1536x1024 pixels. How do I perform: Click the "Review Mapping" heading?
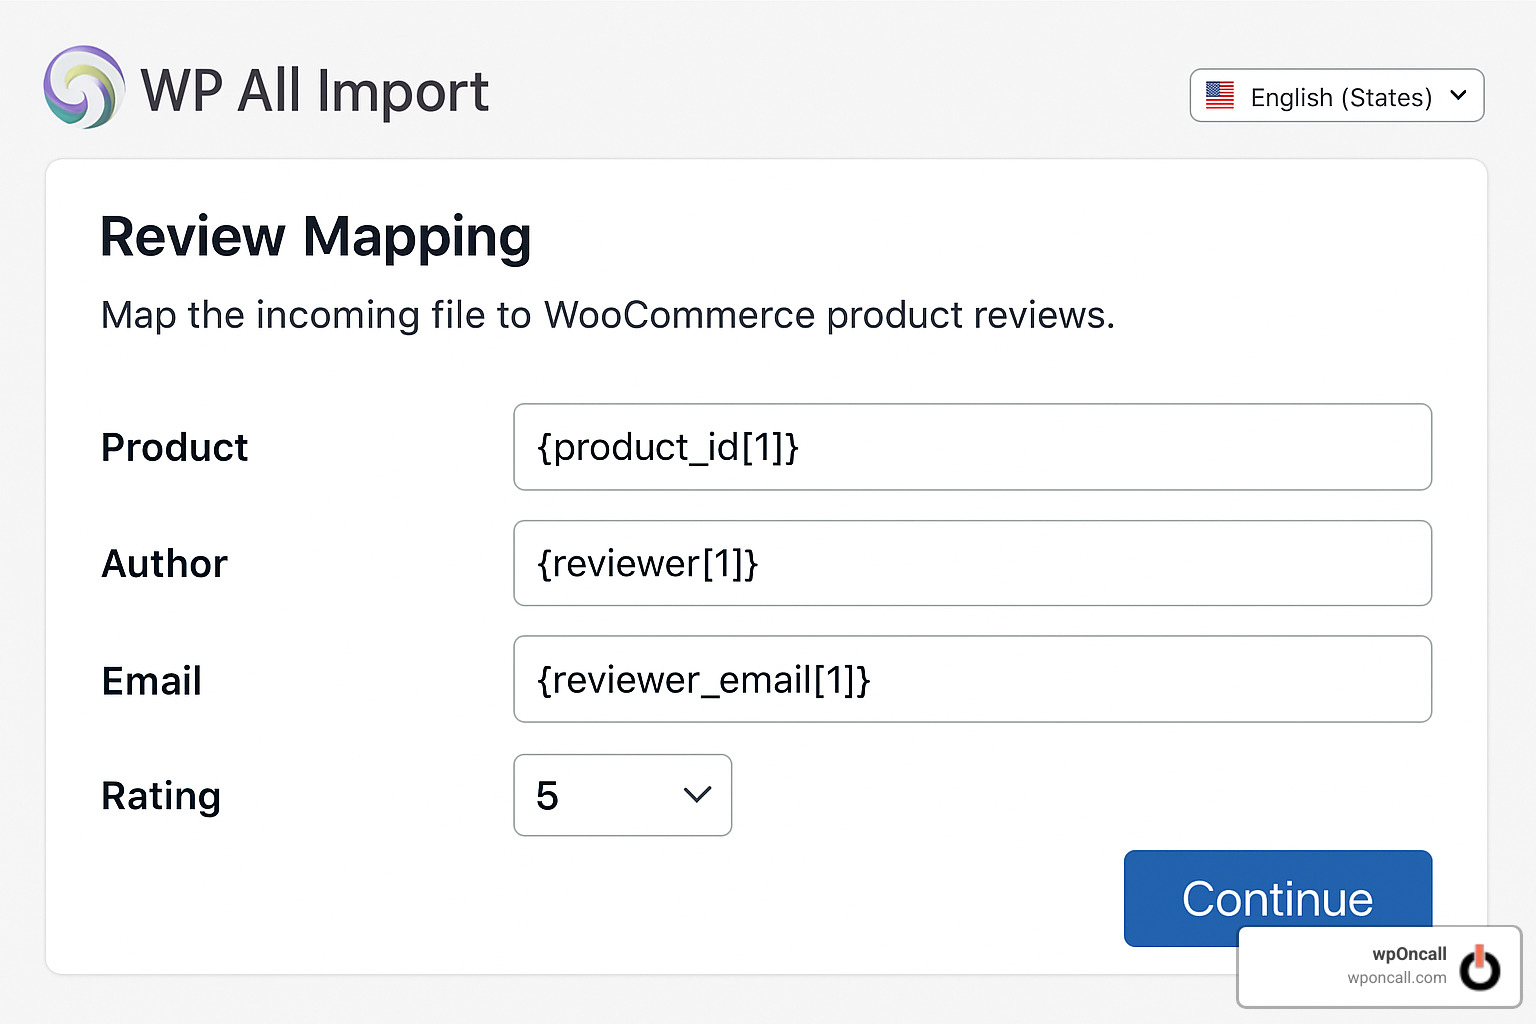click(x=316, y=238)
